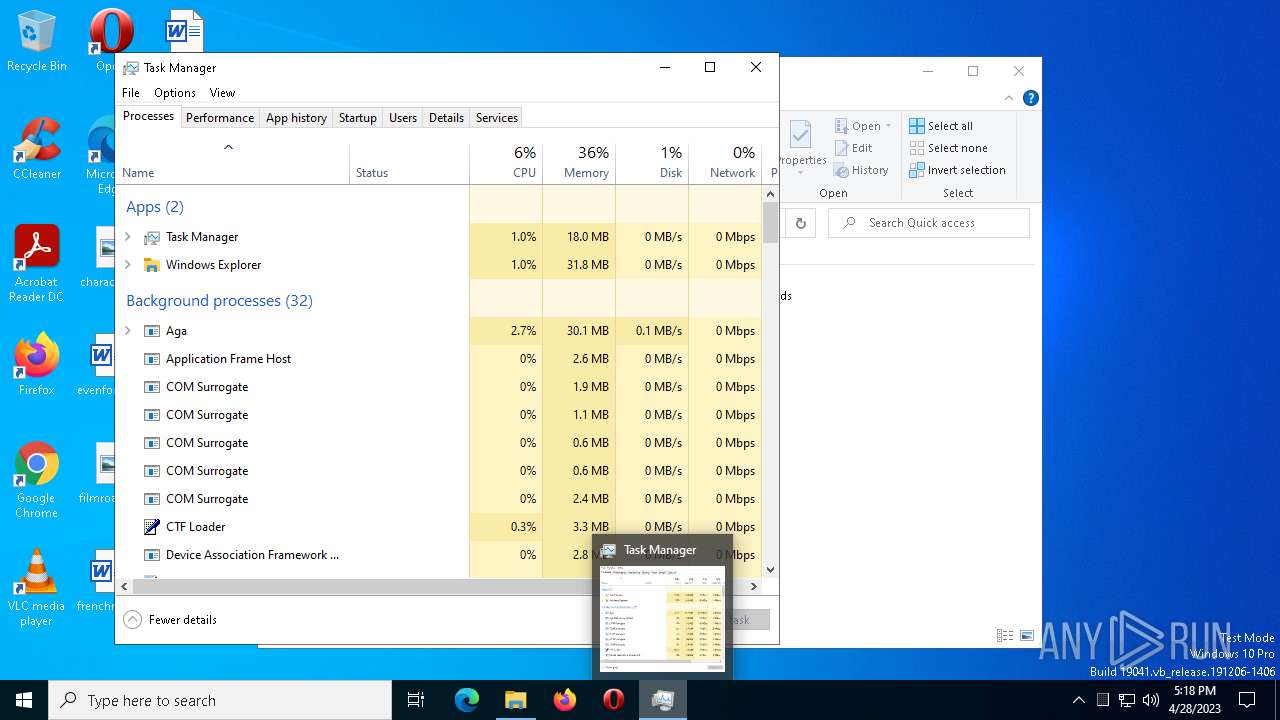Click the Aga process icon
The height and width of the screenshot is (720, 1280).
coord(152,331)
